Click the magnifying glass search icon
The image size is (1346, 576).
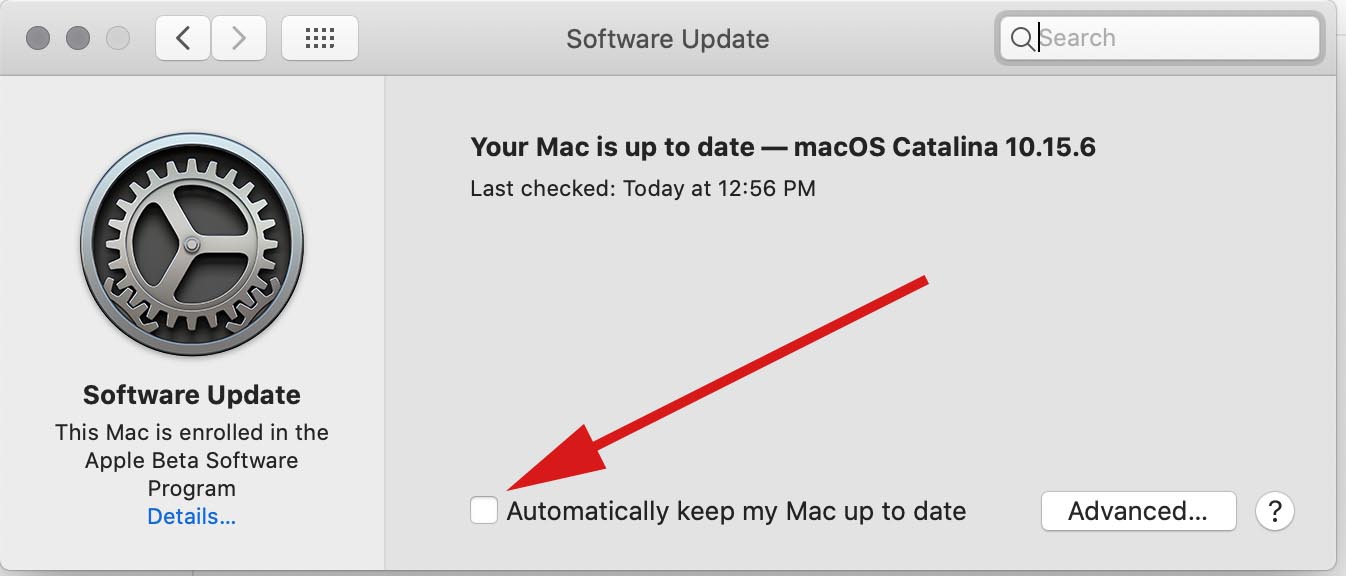pyautogui.click(x=1022, y=39)
